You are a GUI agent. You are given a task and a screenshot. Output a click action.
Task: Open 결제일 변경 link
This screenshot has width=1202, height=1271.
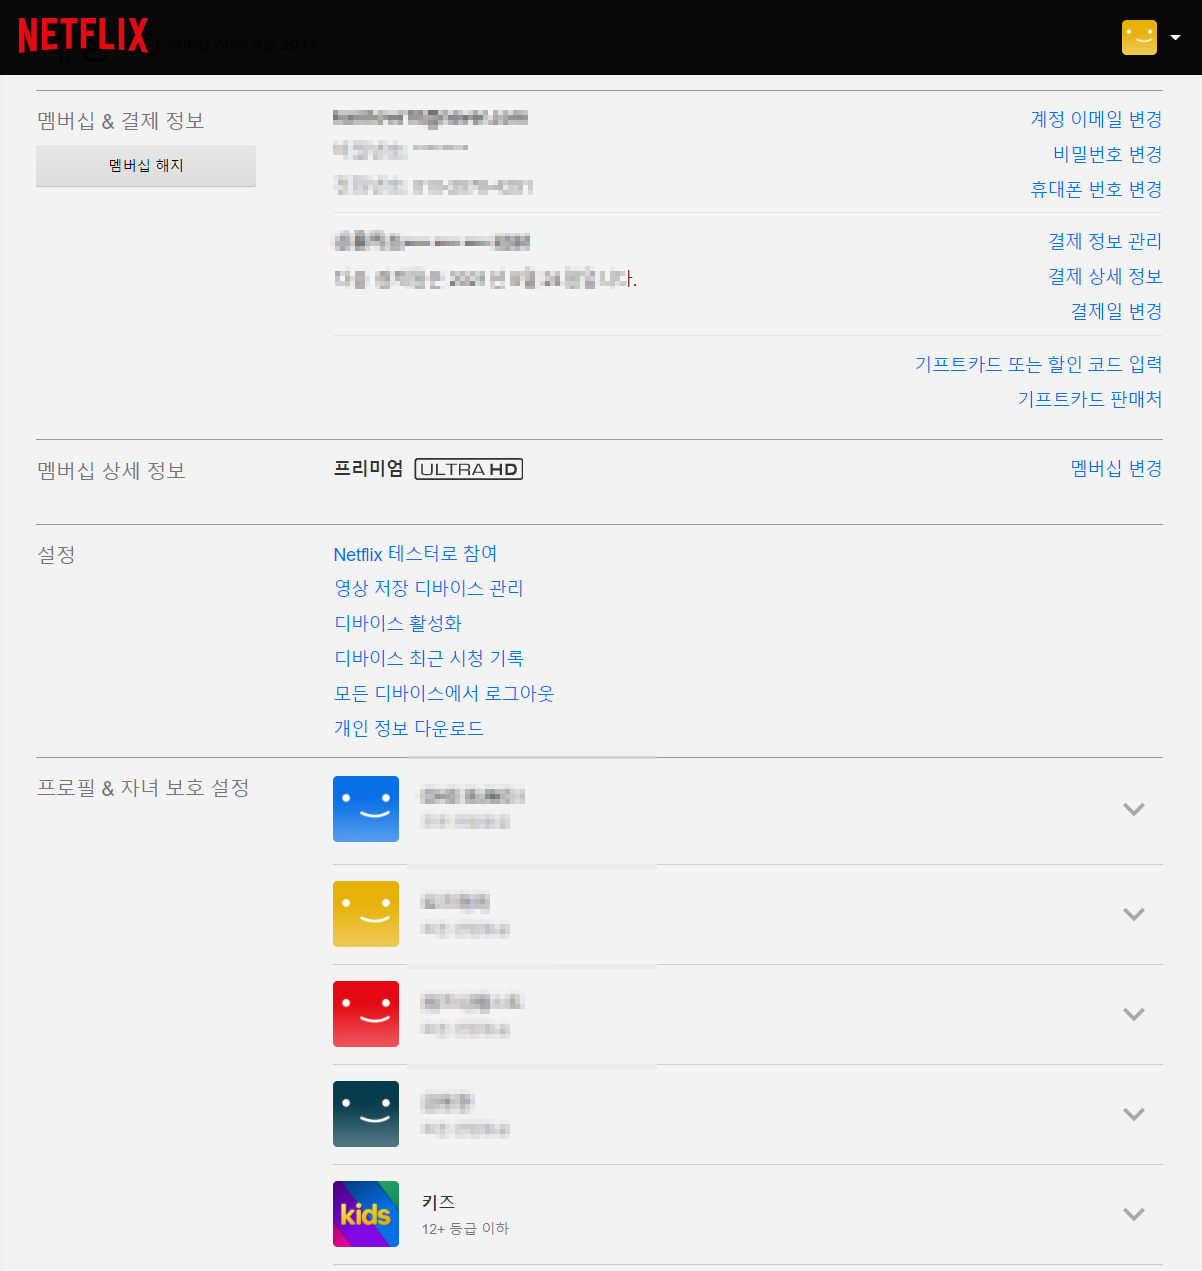click(1116, 311)
